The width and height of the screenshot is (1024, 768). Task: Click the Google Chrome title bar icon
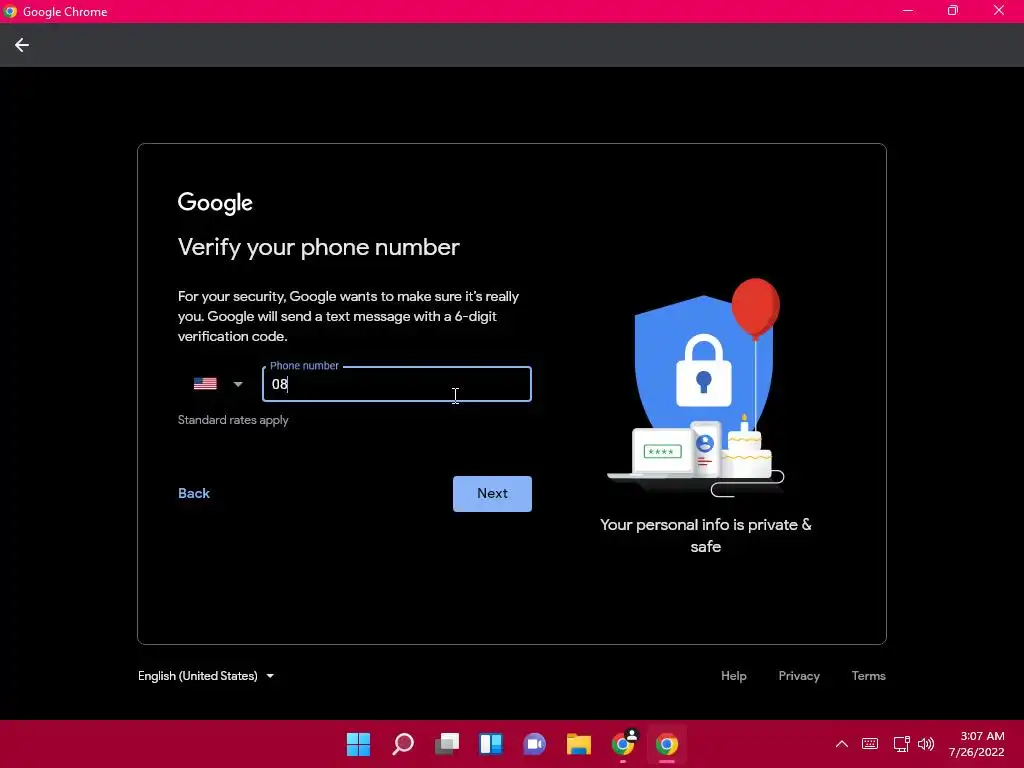(x=10, y=12)
